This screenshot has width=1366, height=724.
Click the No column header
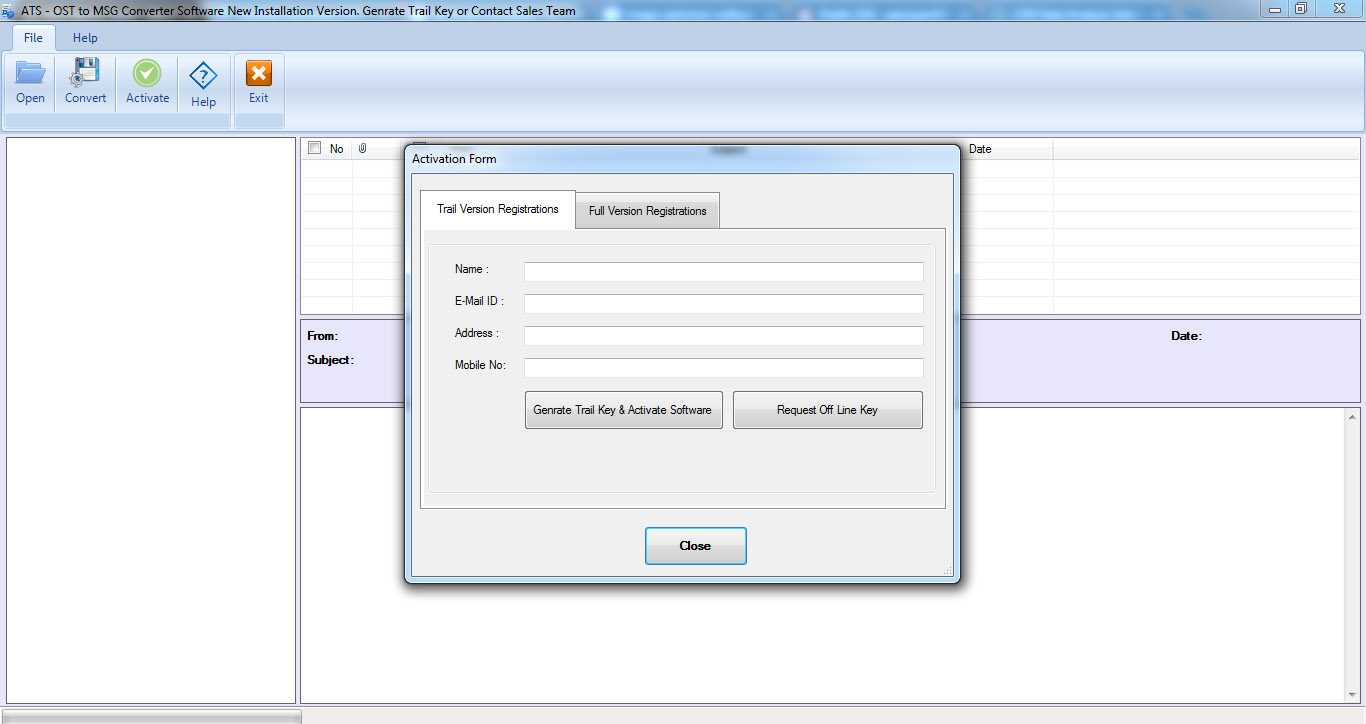click(337, 149)
